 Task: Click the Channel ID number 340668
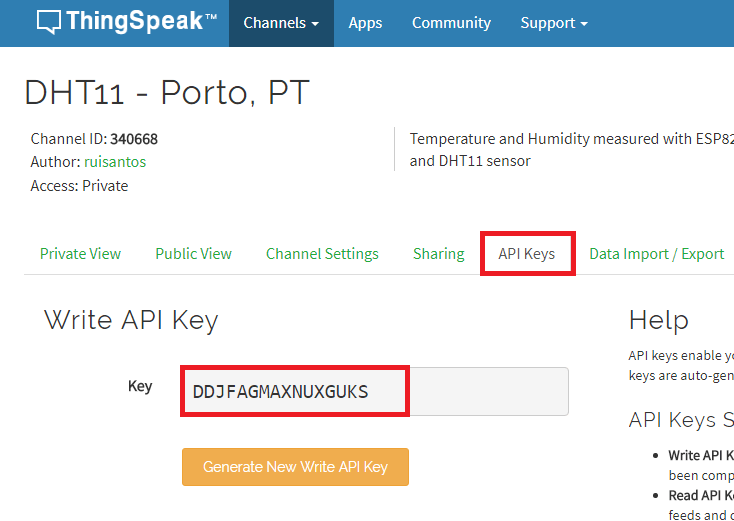pyautogui.click(x=134, y=139)
